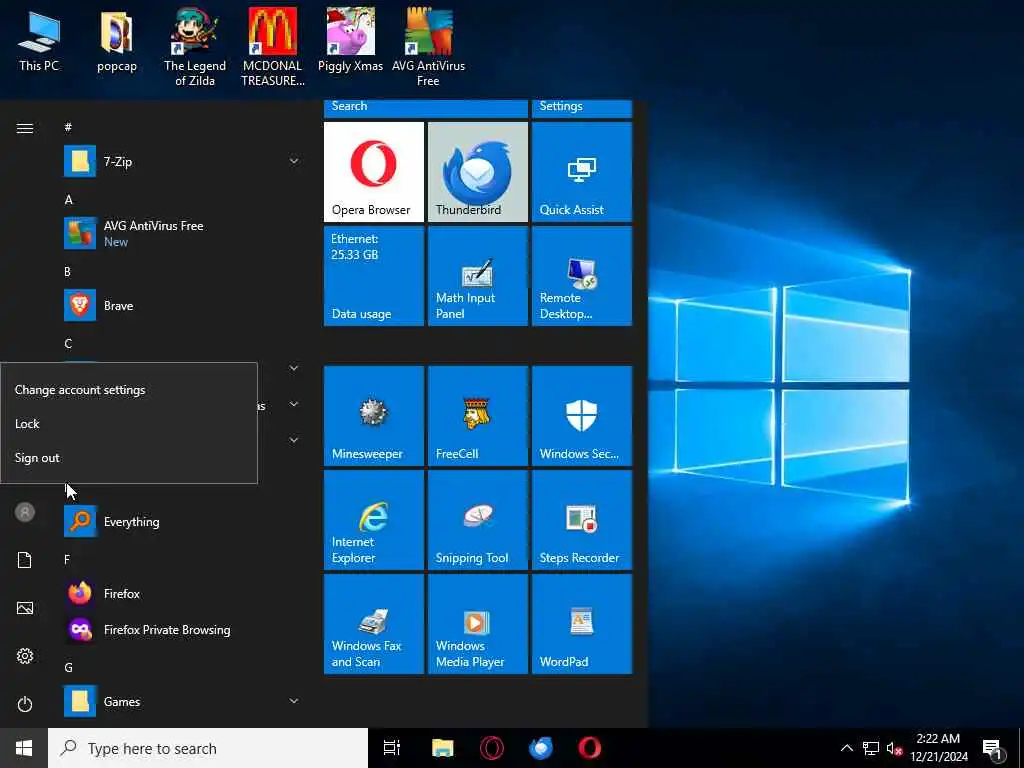Image resolution: width=1024 pixels, height=768 pixels.
Task: Select the MCDONAL TREASURE desktop shortcut
Action: (x=272, y=47)
